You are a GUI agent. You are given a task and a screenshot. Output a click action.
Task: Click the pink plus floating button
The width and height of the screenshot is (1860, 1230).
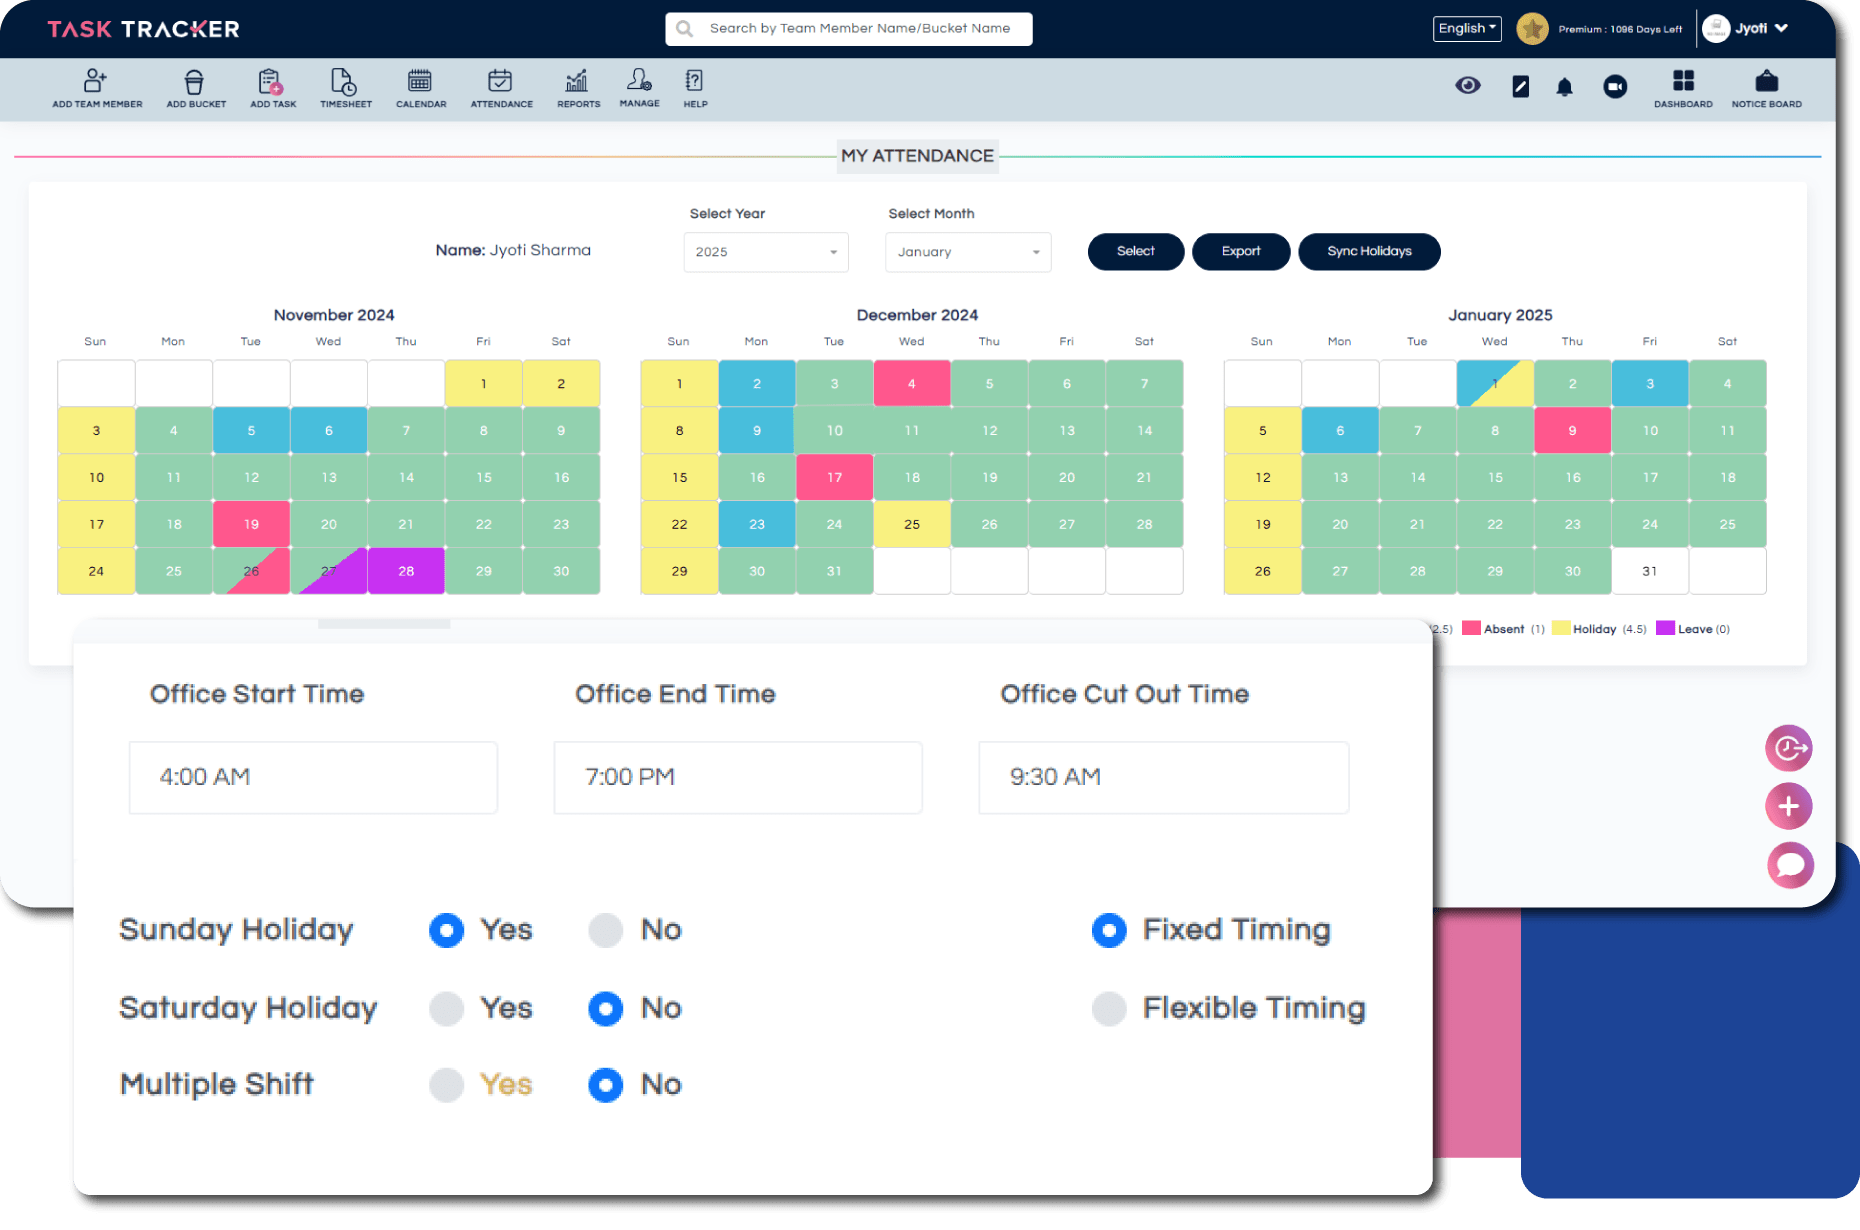point(1789,806)
